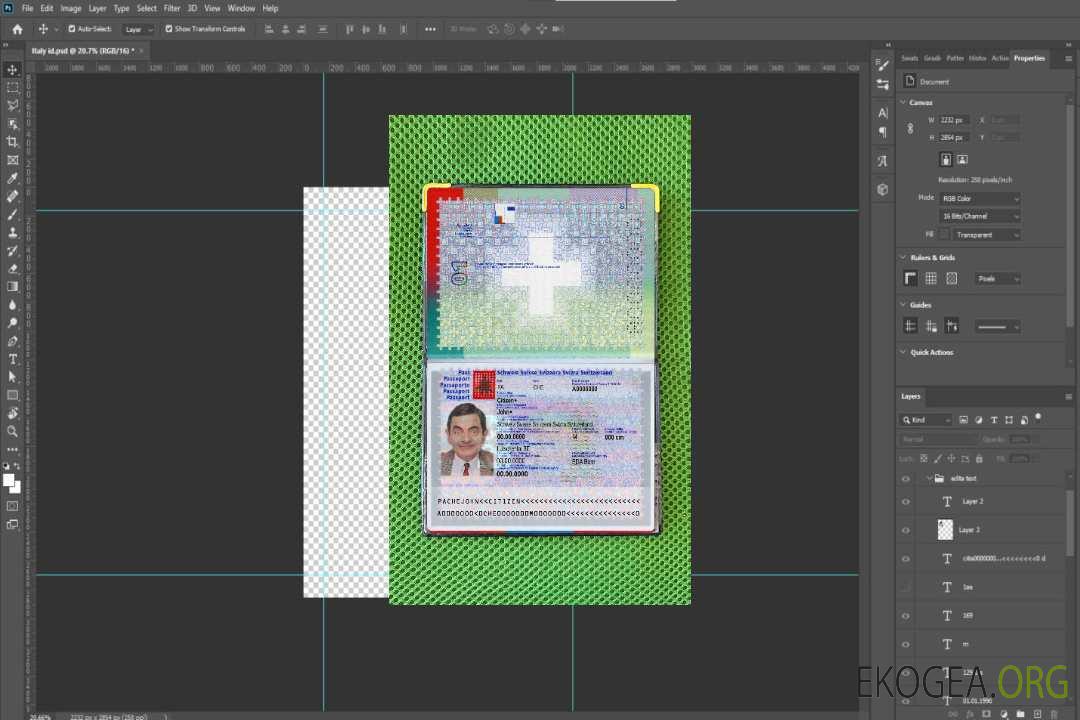This screenshot has width=1080, height=720.
Task: Open the Pixels ruler units dropdown
Action: coord(998,278)
